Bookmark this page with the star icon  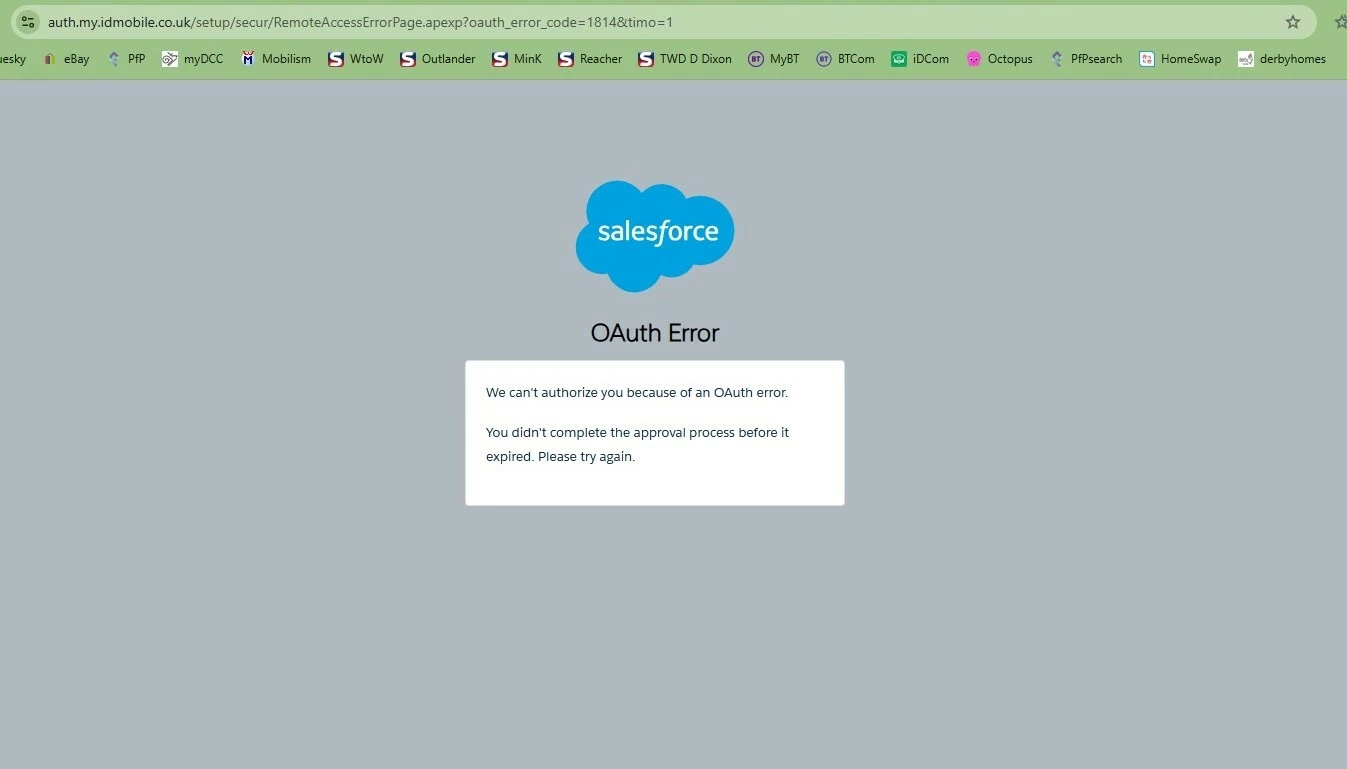[x=1293, y=22]
